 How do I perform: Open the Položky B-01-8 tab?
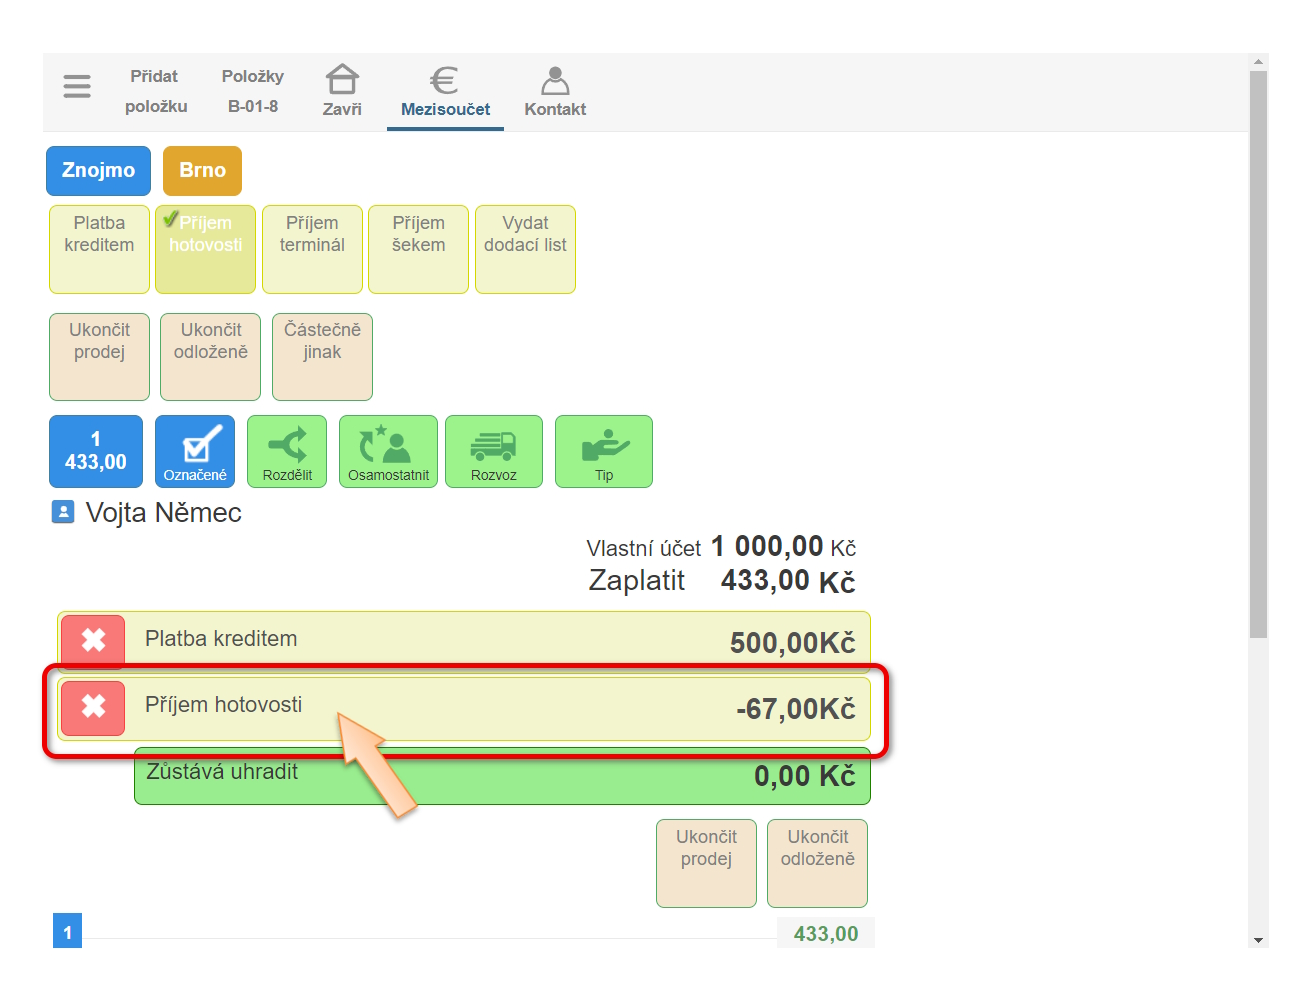coord(253,91)
